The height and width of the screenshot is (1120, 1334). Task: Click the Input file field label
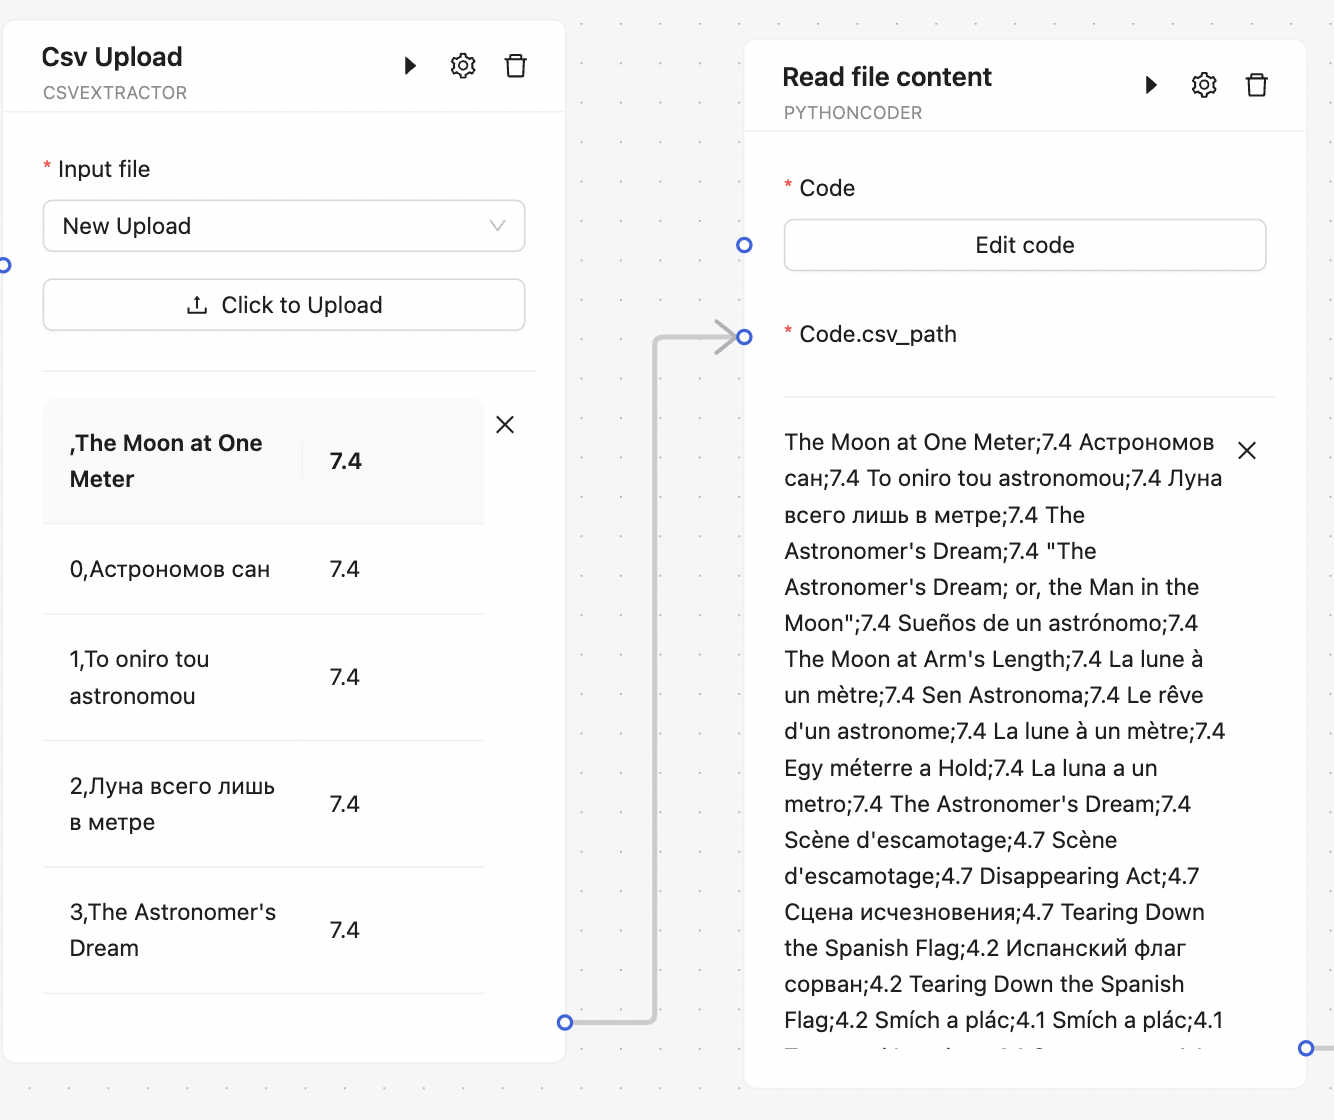pyautogui.click(x=104, y=169)
